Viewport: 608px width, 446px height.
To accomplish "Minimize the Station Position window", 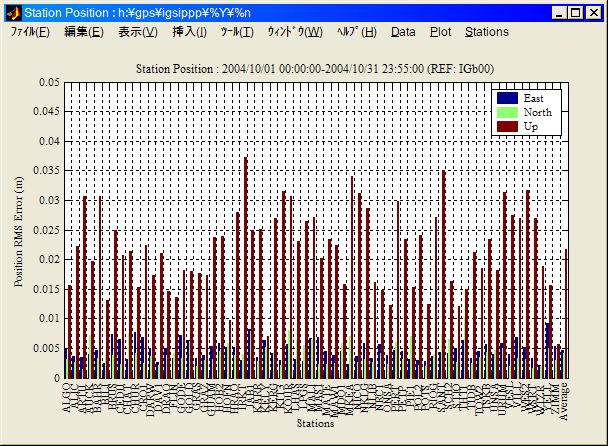I will pos(558,13).
